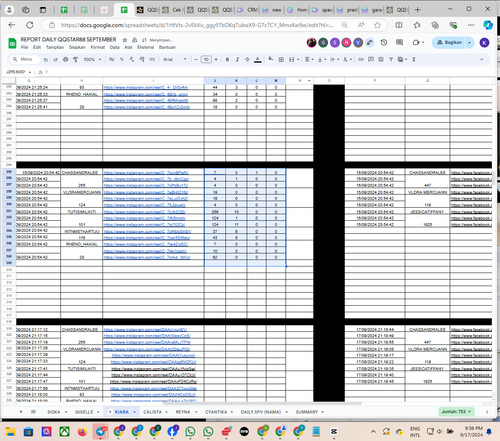The width and height of the screenshot is (500, 441).
Task: Open the Tampilan menu
Action: coord(55,47)
